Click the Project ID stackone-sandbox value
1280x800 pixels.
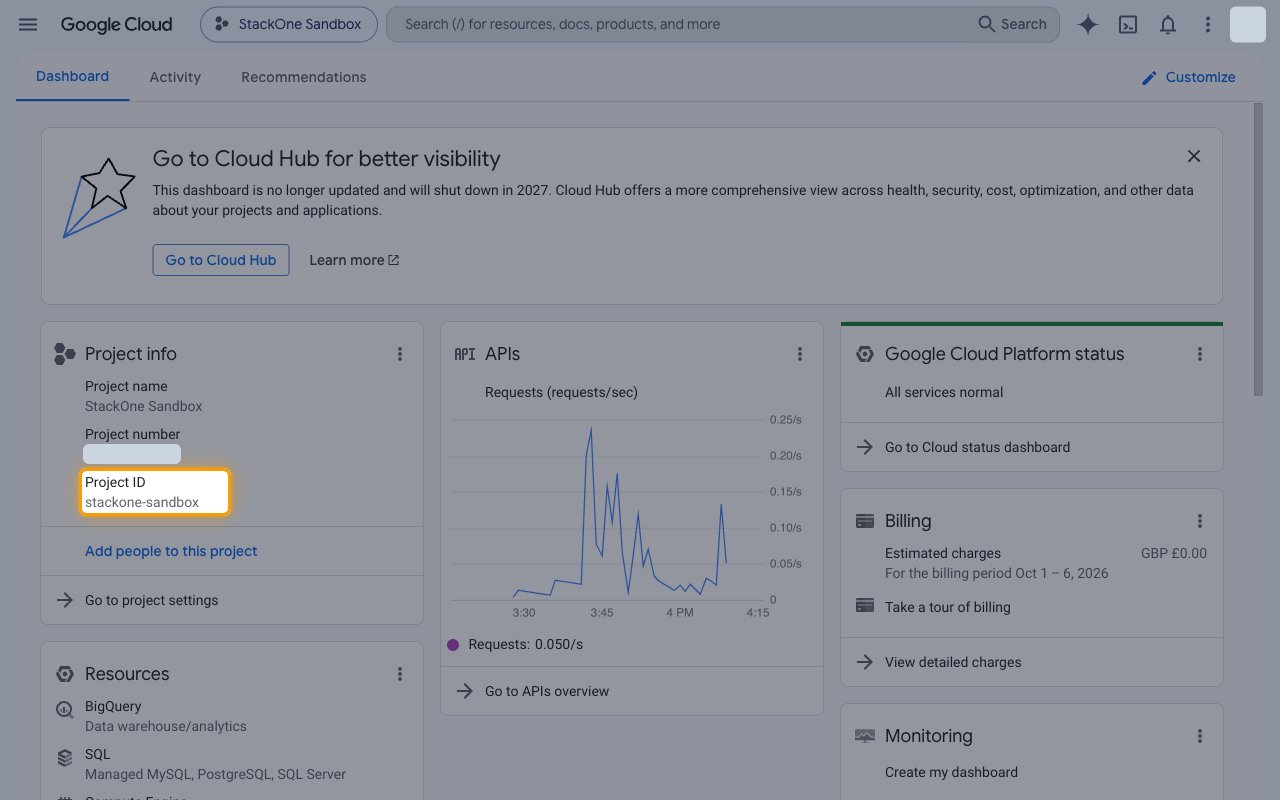(x=142, y=502)
